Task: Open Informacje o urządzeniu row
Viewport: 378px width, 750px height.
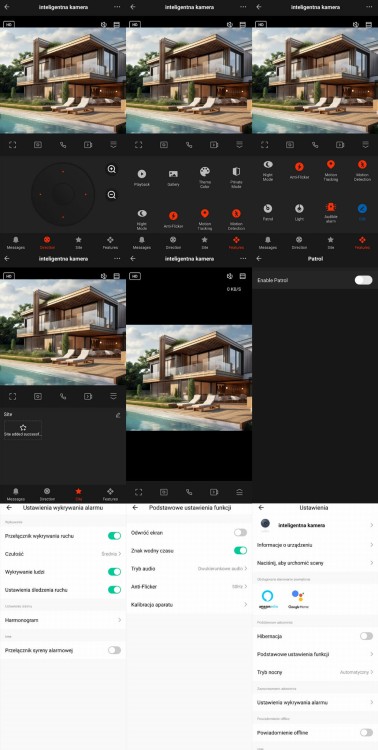Action: pos(315,545)
